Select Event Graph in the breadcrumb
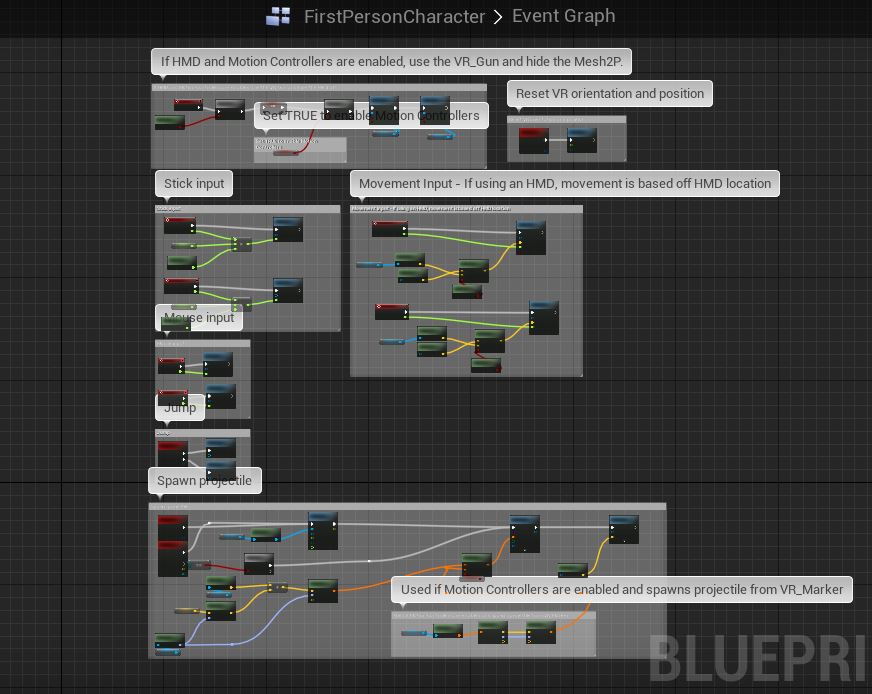 pyautogui.click(x=563, y=16)
